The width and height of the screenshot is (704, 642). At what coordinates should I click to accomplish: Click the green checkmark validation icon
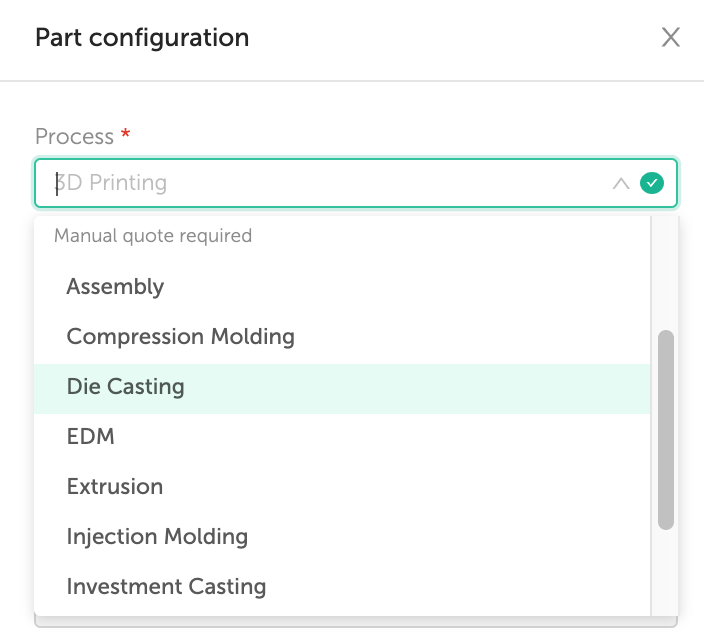click(651, 183)
